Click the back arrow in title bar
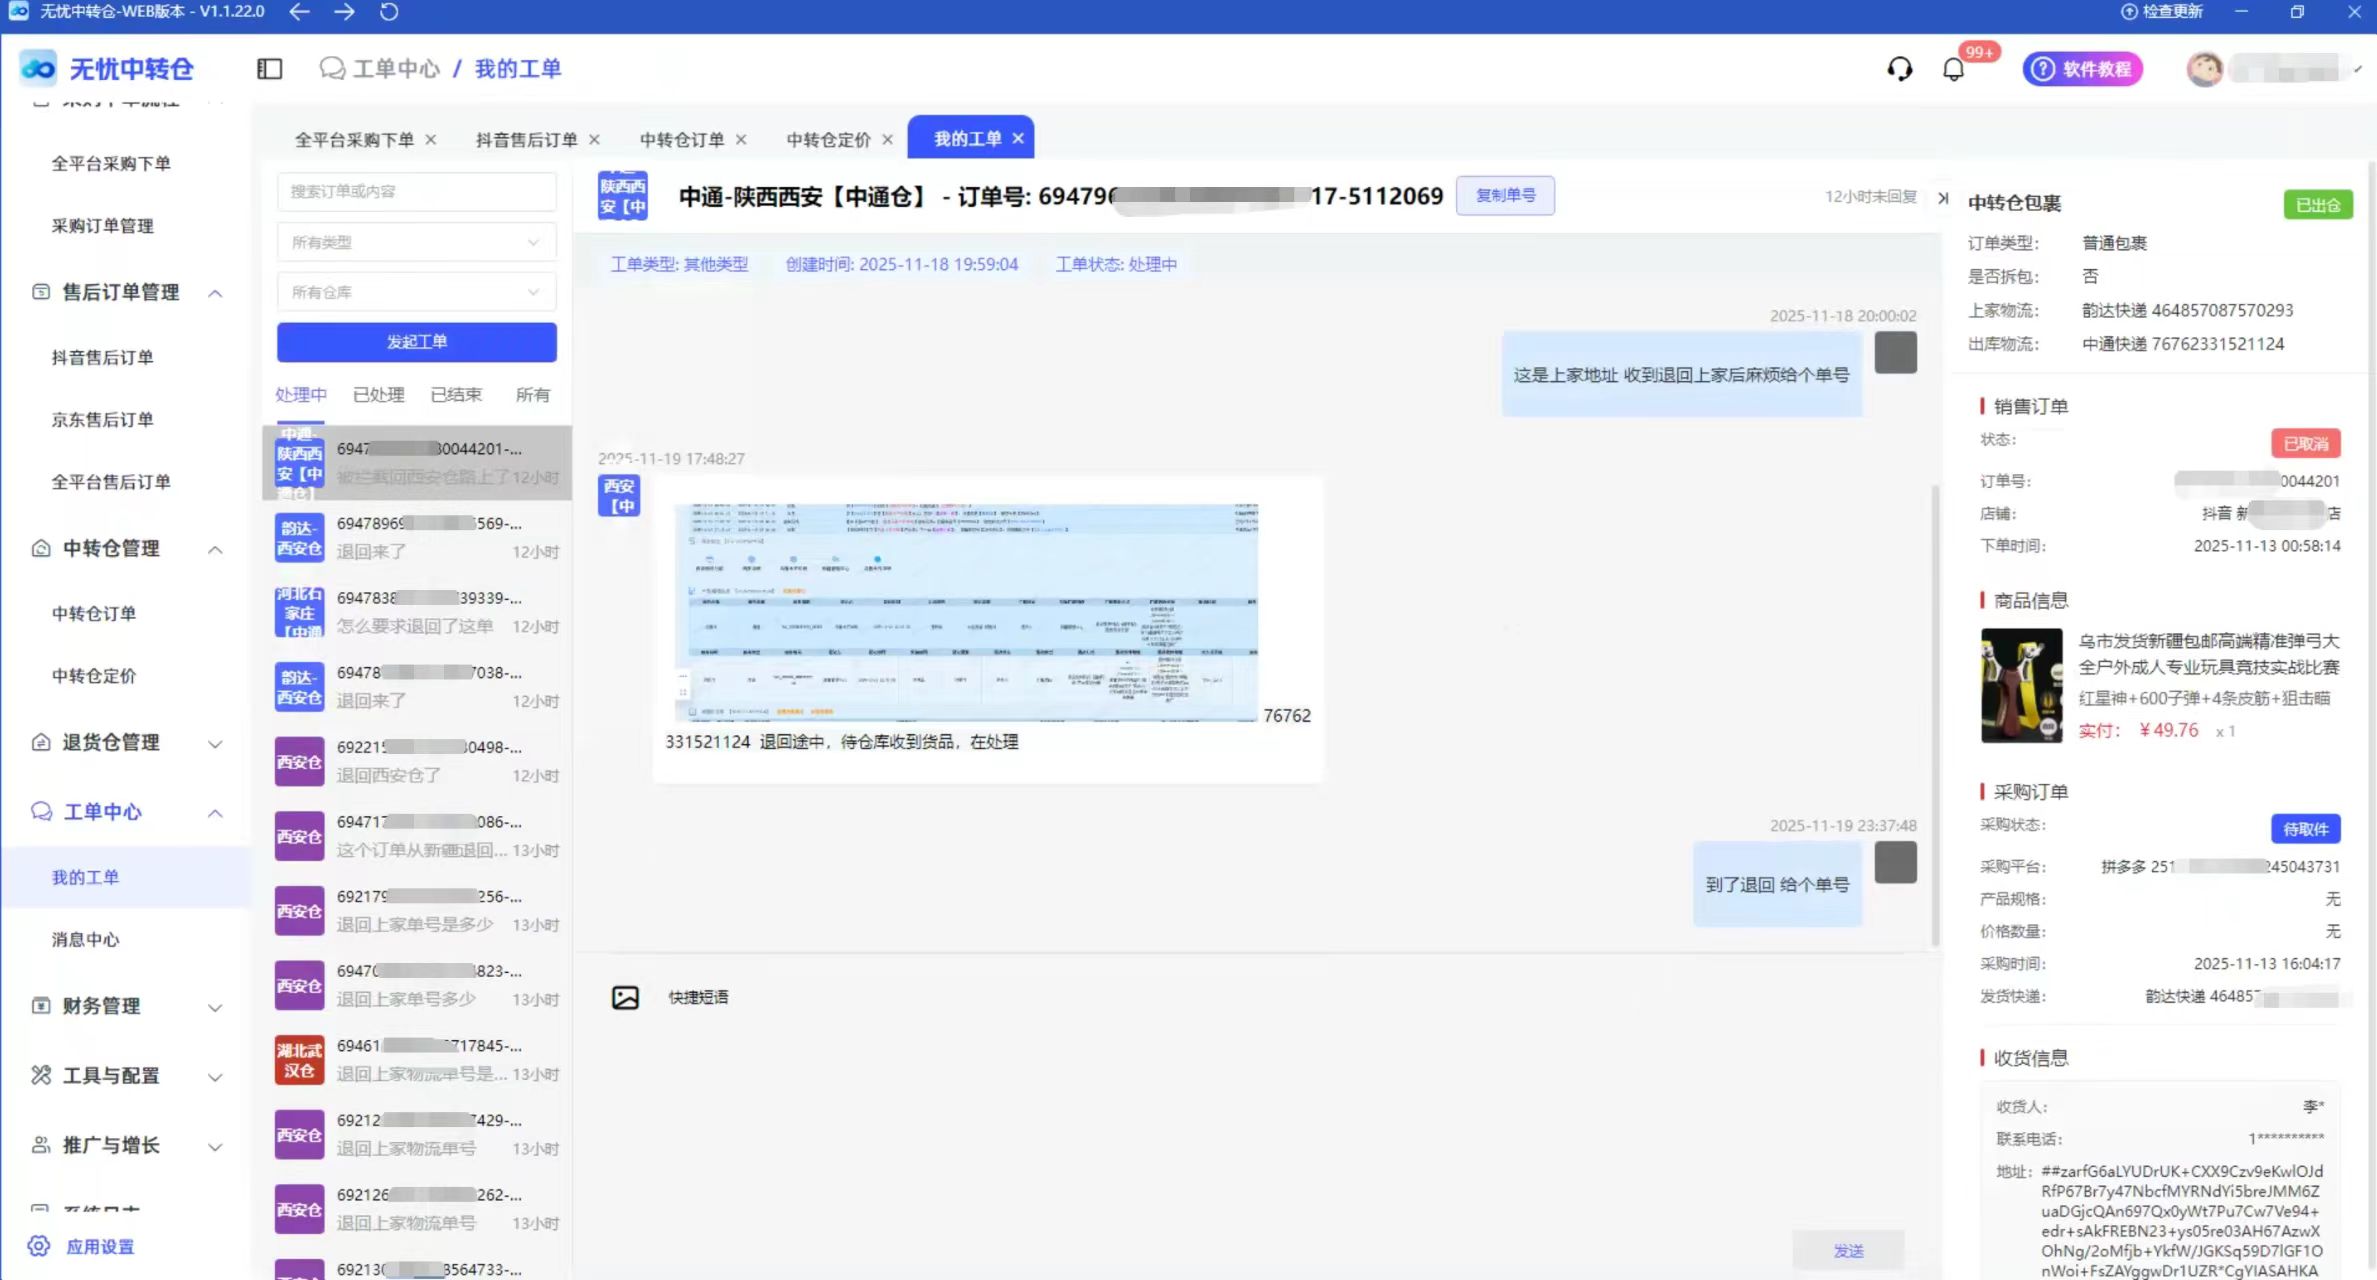This screenshot has height=1280, width=2377. [299, 12]
